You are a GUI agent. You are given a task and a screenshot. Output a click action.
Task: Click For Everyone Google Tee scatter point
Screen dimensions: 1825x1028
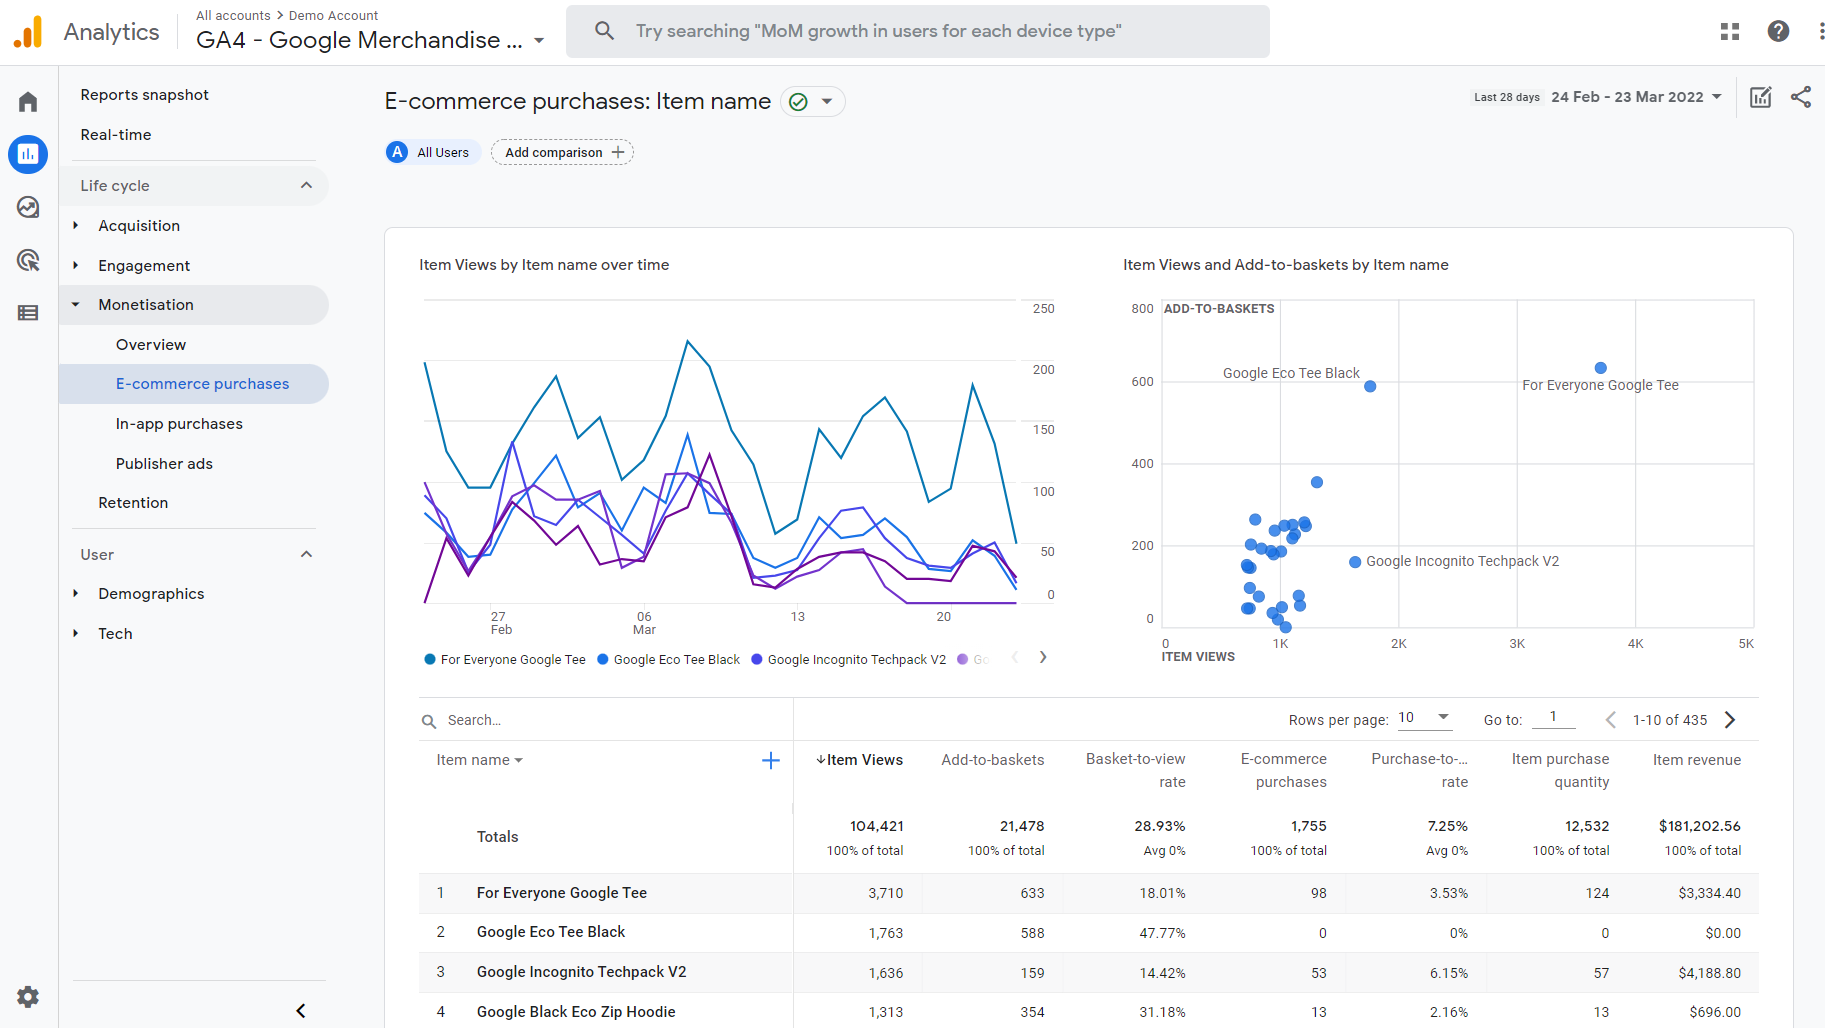click(1601, 368)
